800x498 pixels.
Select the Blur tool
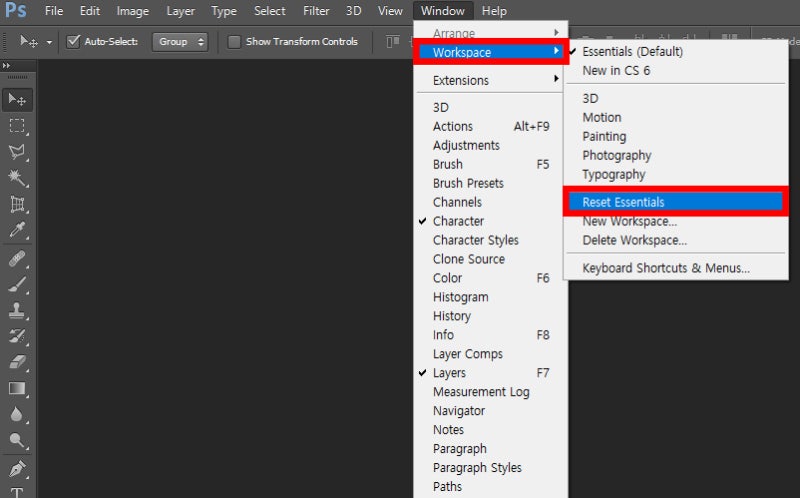pyautogui.click(x=17, y=414)
